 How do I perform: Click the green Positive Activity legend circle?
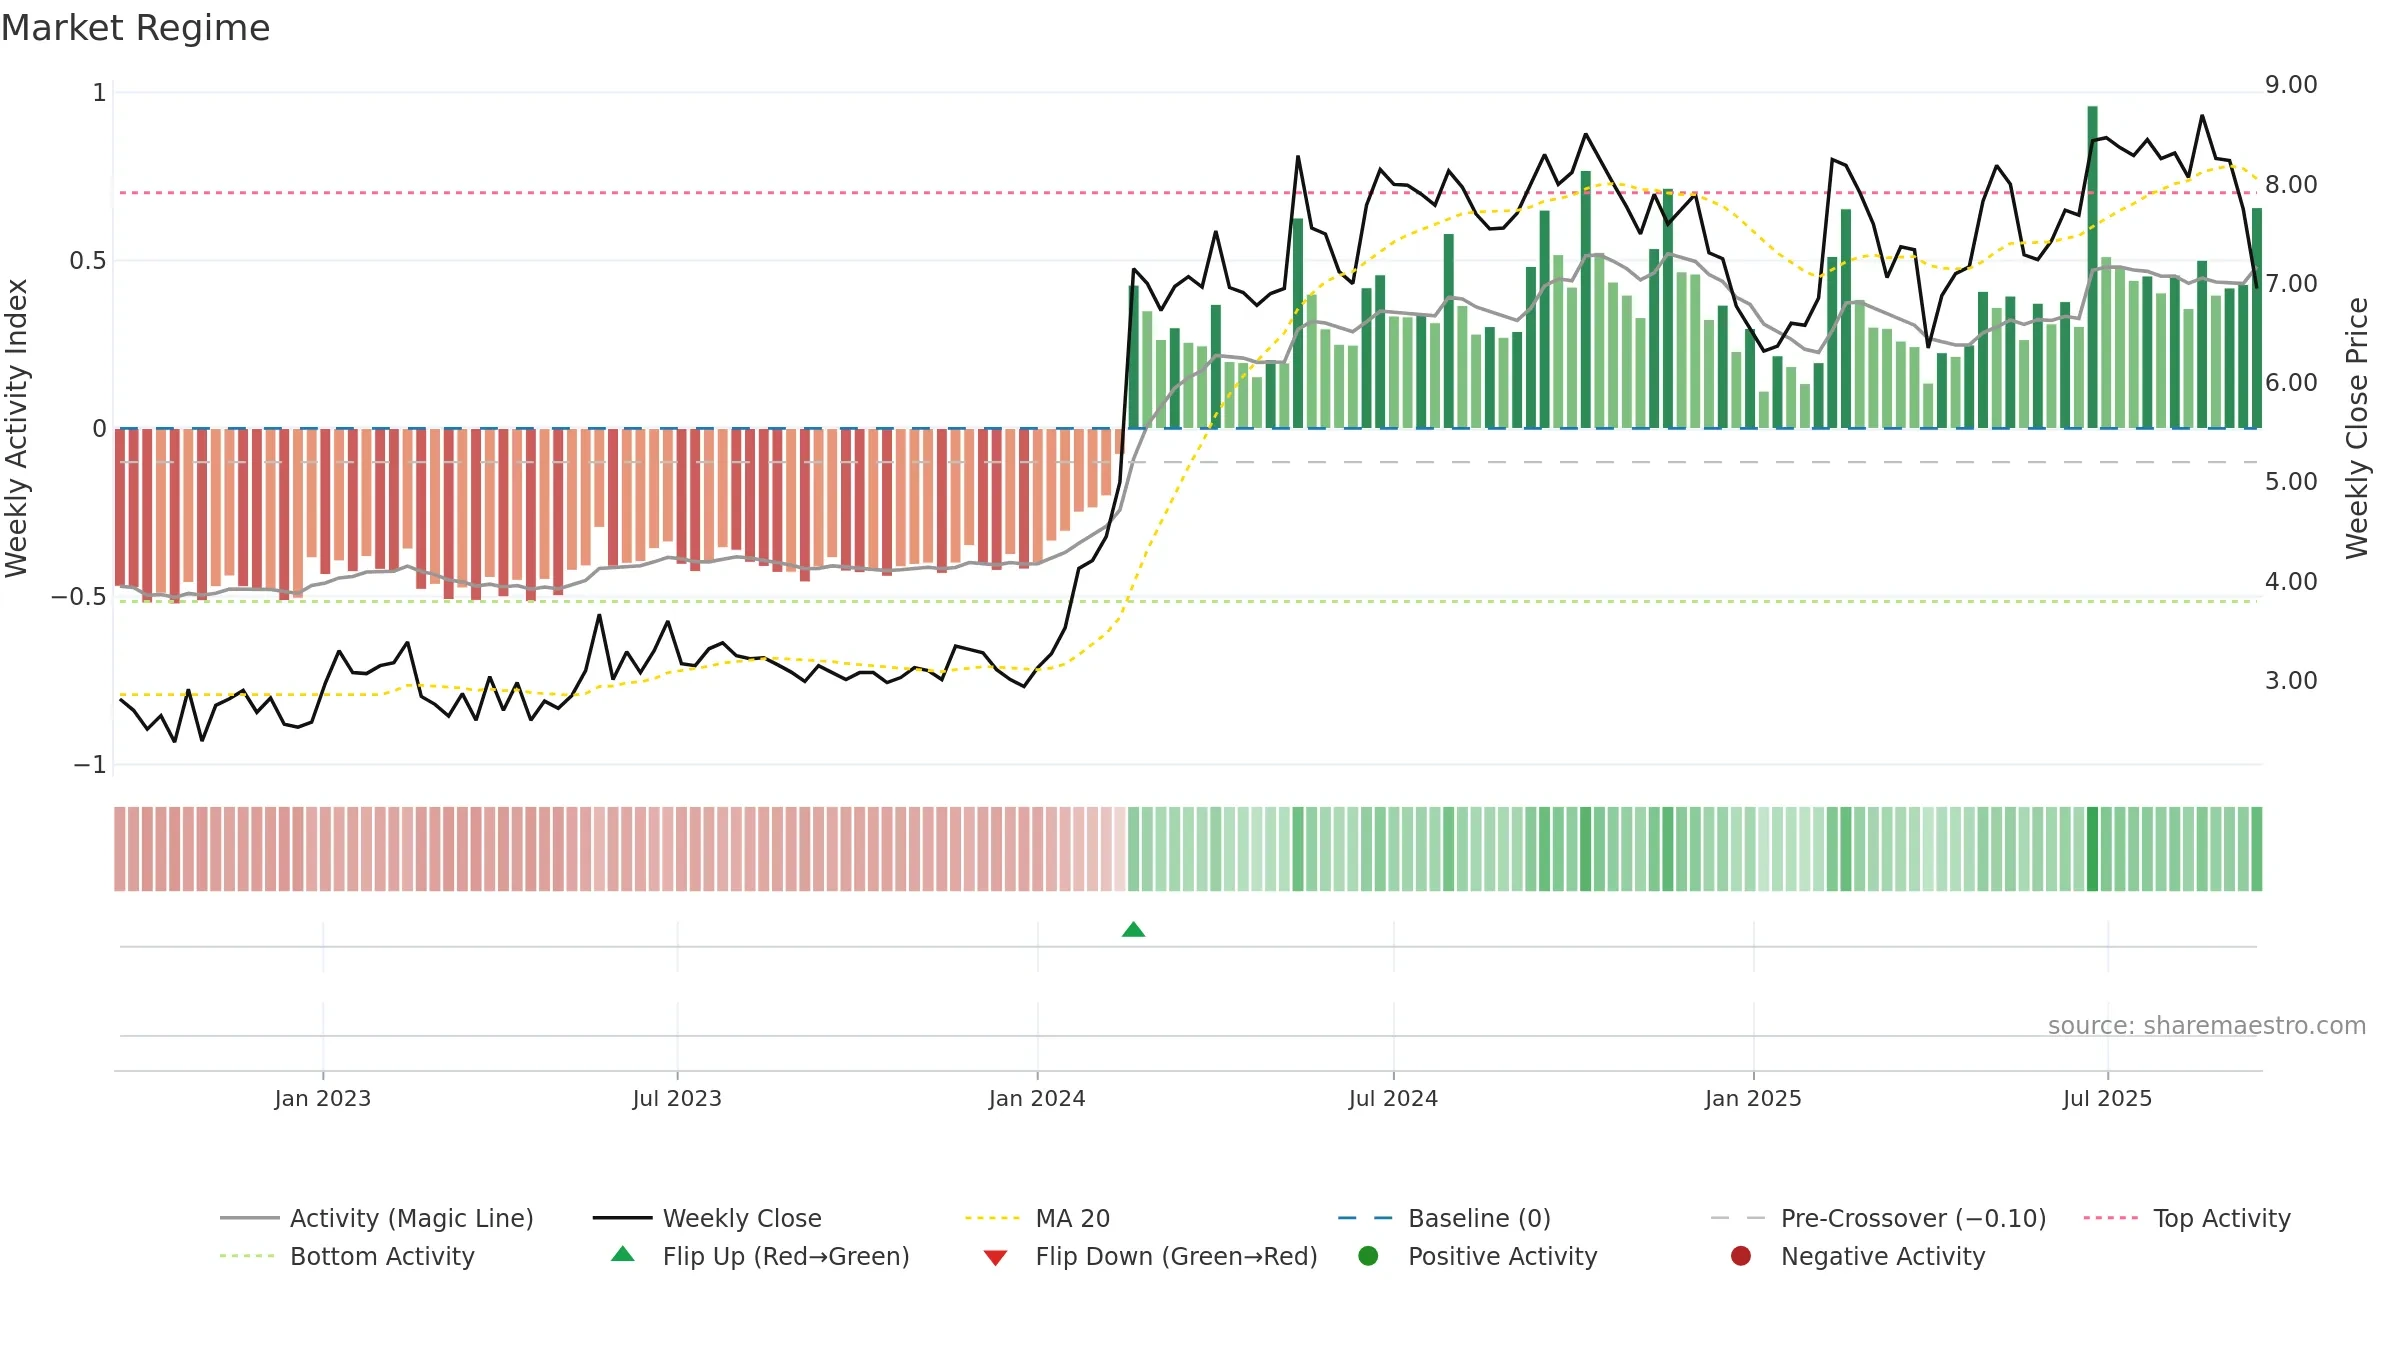(1368, 1255)
